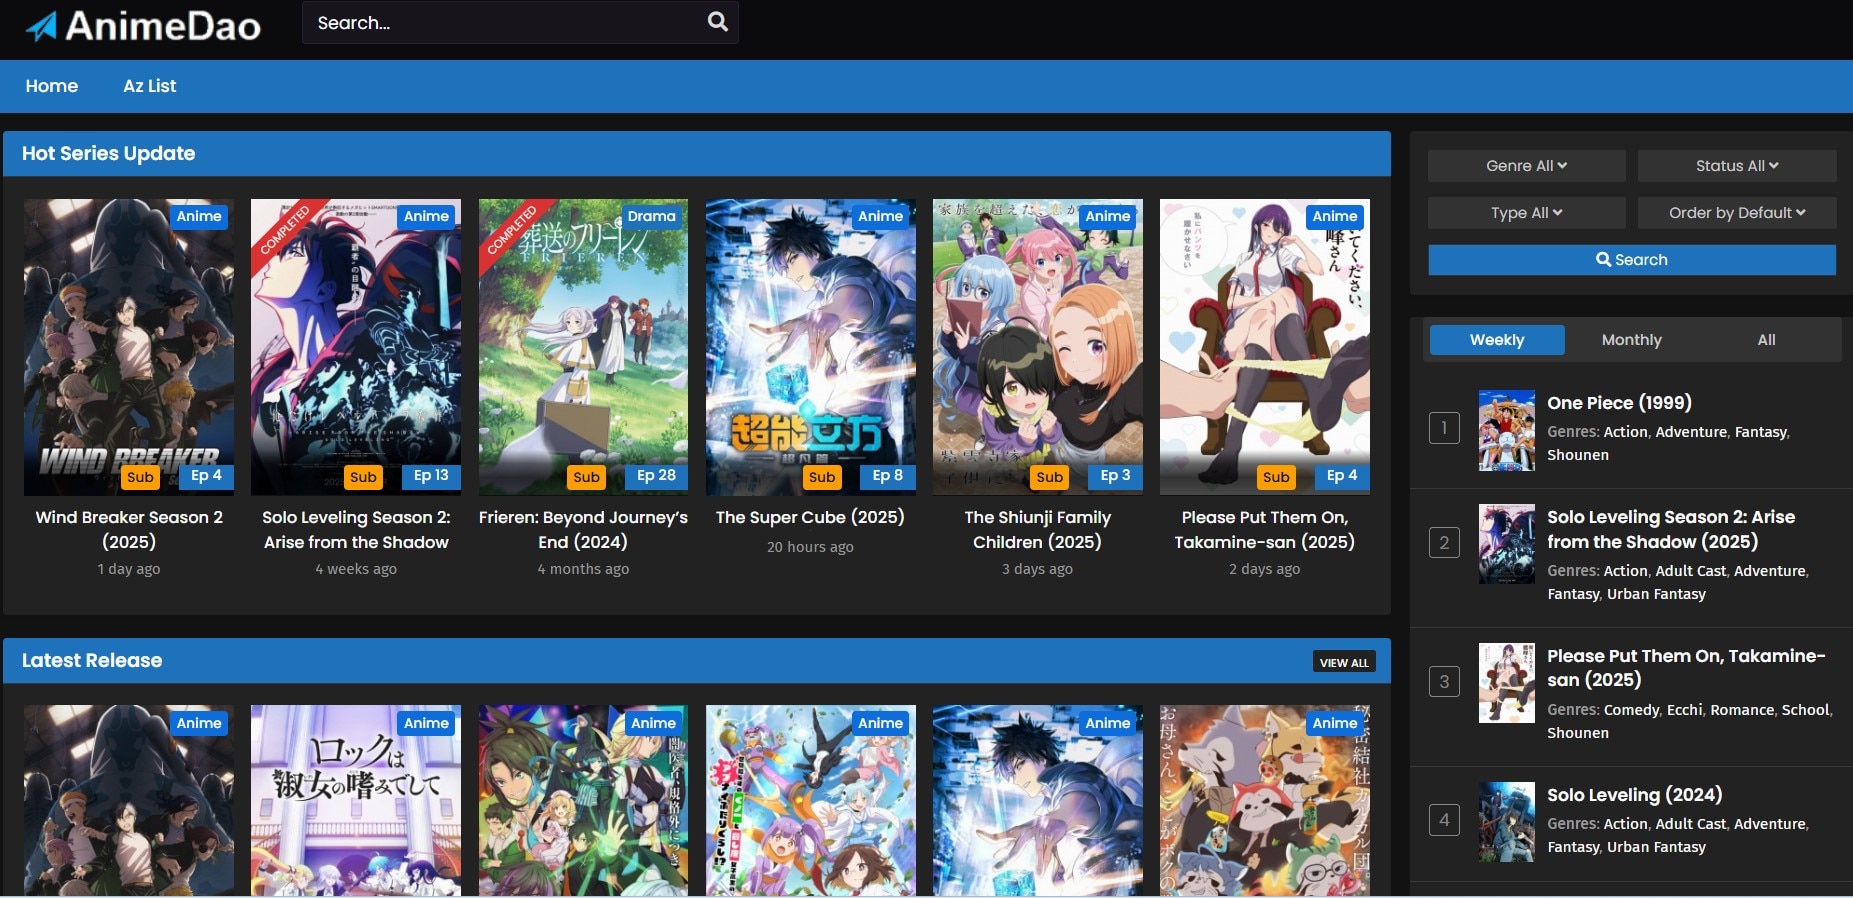1853x898 pixels.
Task: Click the Ep 13 badge on Solo Leveling poster
Action: click(x=431, y=476)
